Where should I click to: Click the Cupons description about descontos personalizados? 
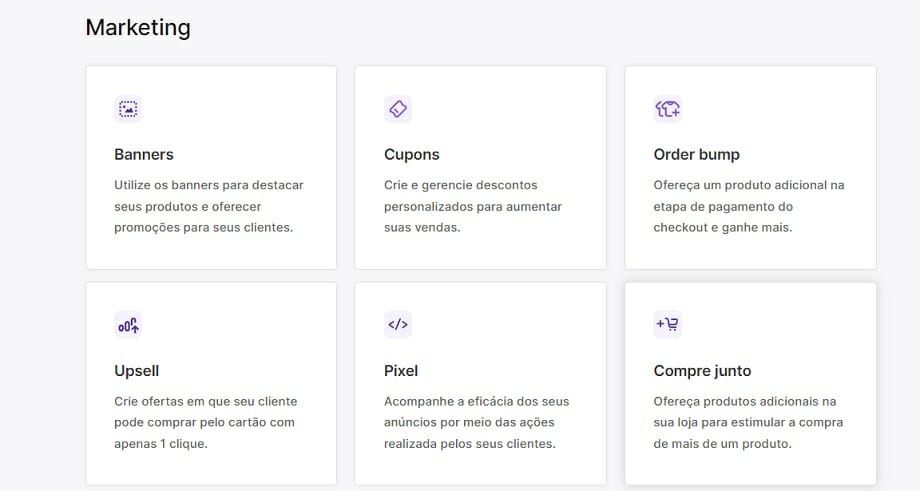pos(473,206)
